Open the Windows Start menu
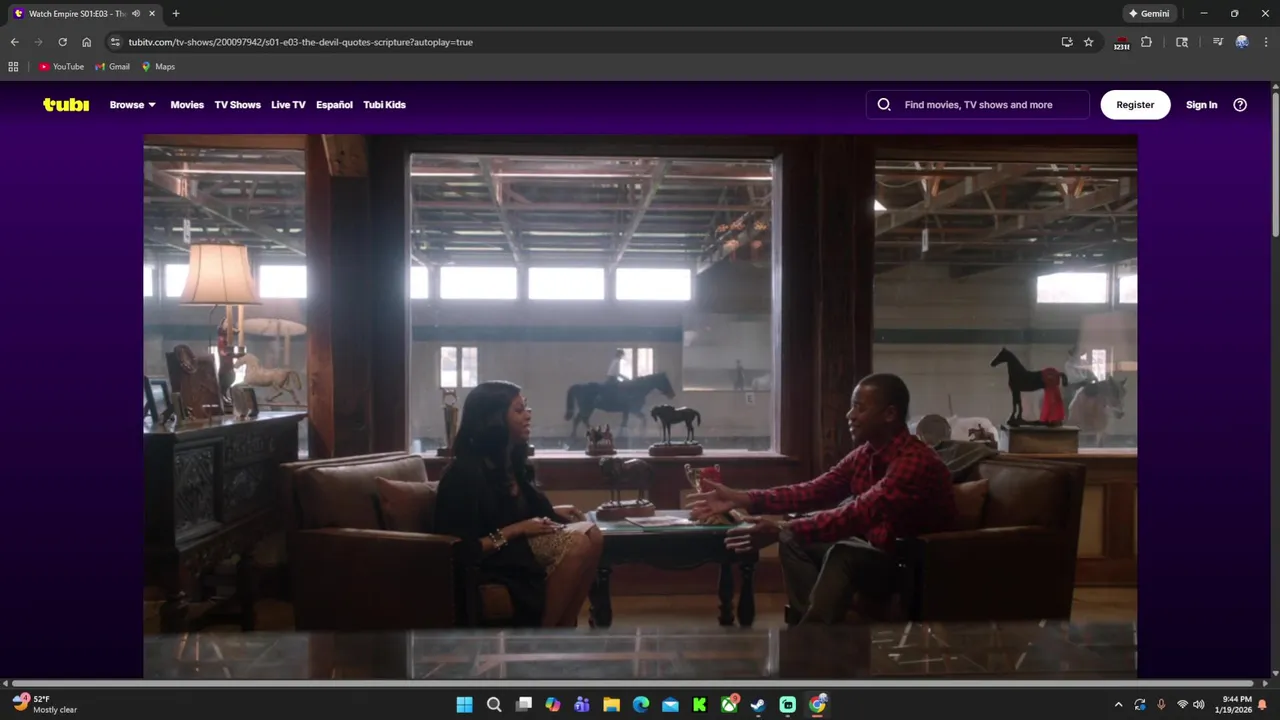This screenshot has height=720, width=1280. pos(464,704)
